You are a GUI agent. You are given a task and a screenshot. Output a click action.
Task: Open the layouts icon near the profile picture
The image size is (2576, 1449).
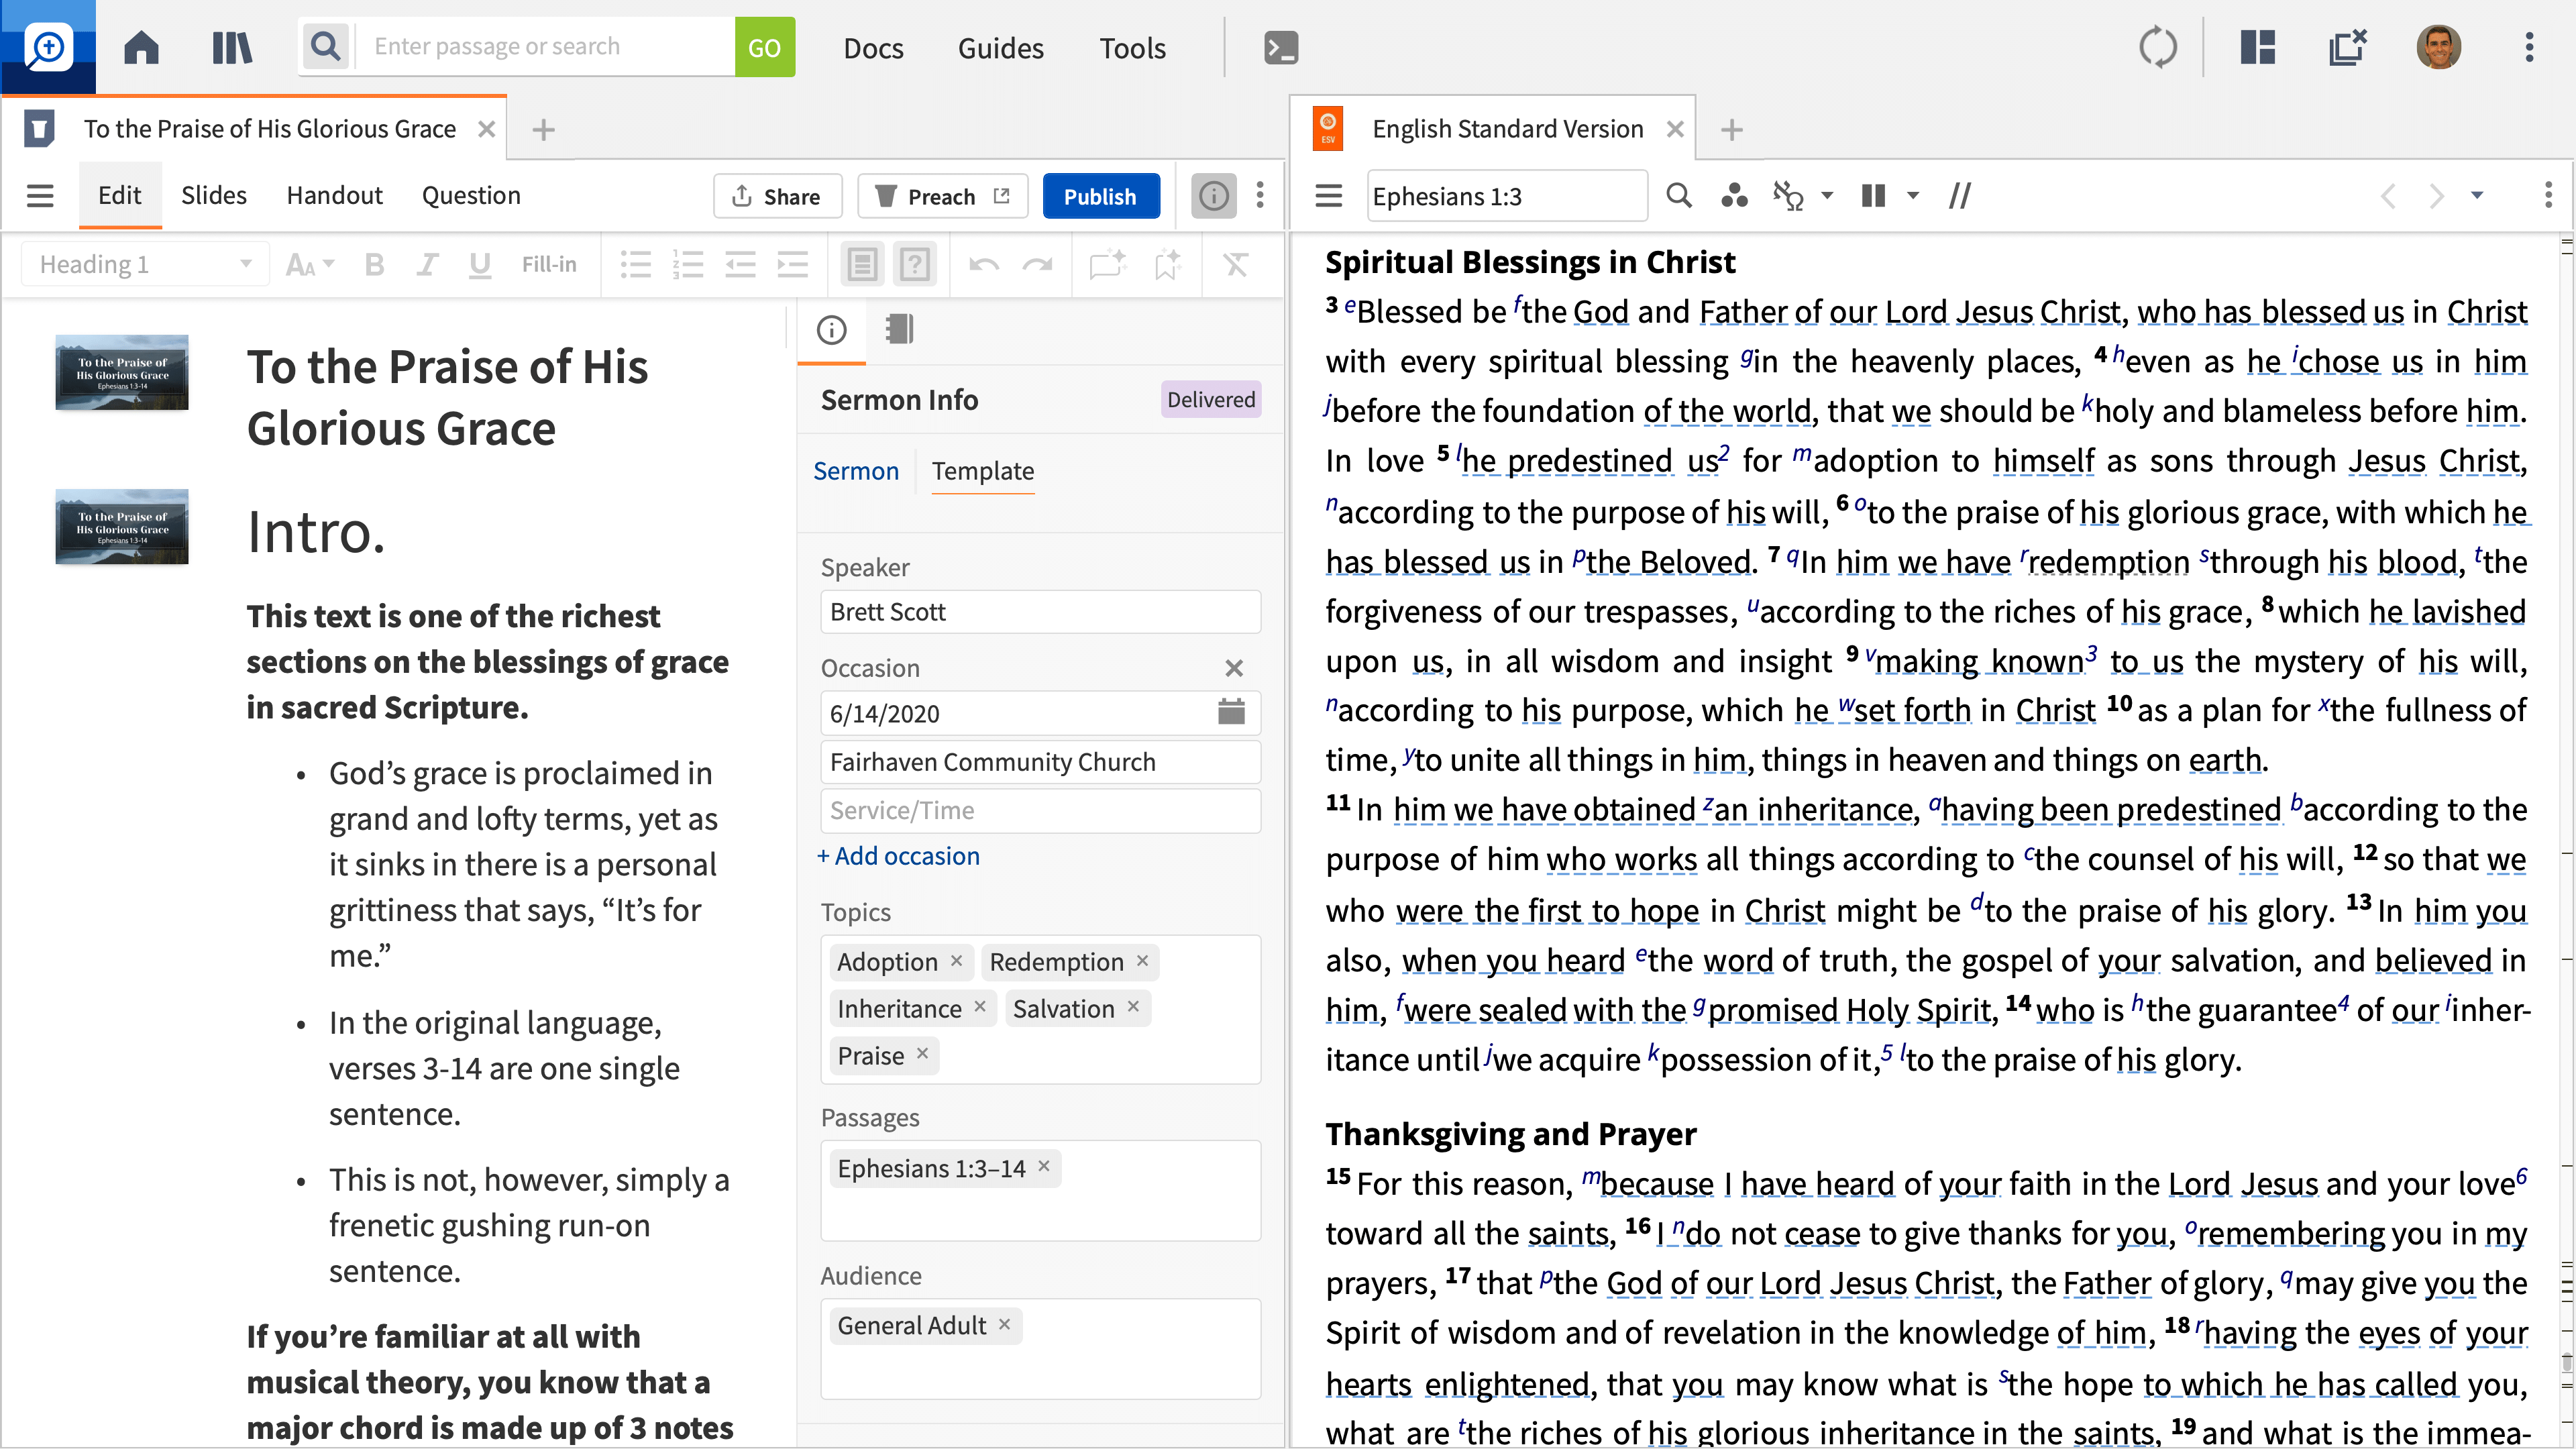(x=2256, y=46)
